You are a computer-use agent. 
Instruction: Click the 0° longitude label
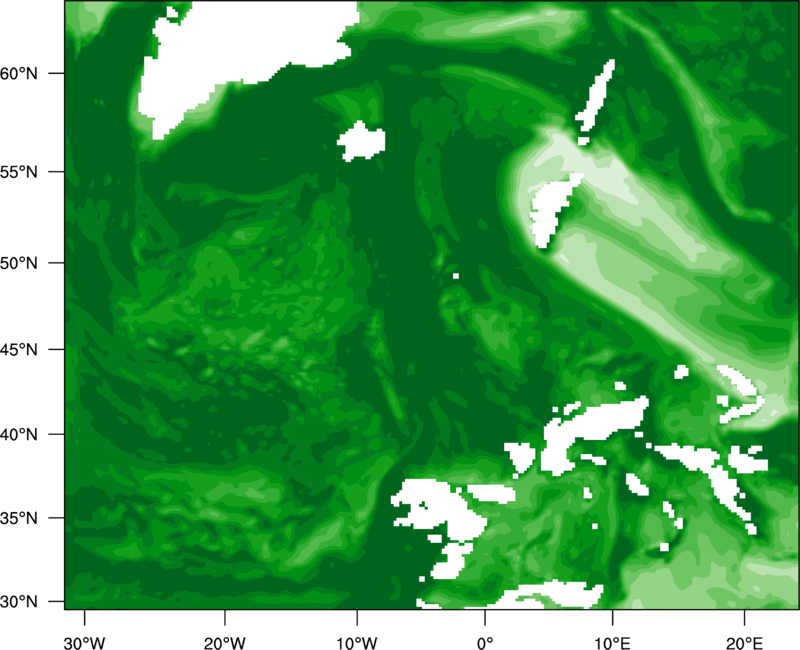[485, 643]
